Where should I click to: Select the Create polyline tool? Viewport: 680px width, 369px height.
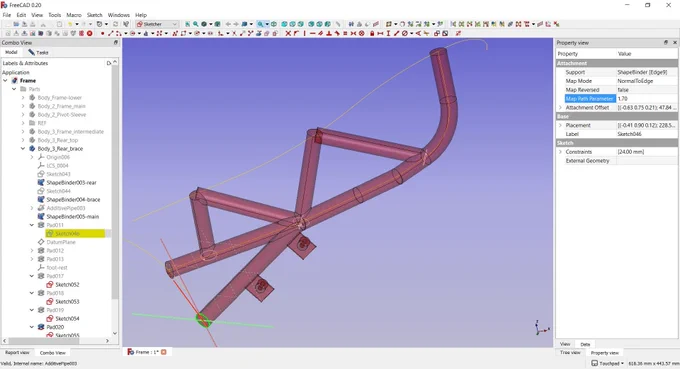[174, 33]
